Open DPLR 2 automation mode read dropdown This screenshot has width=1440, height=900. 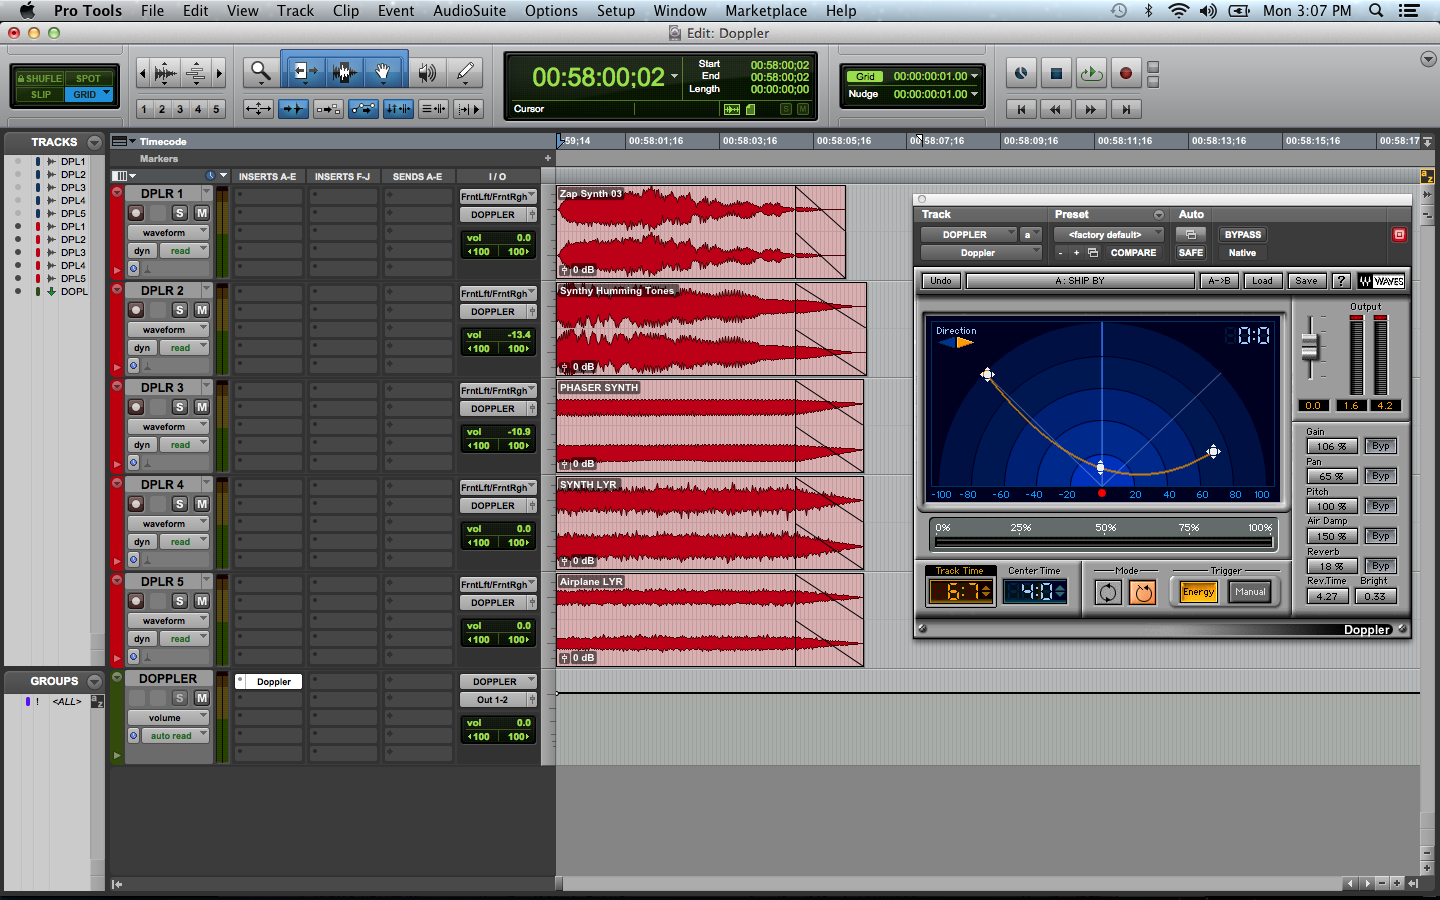tap(184, 348)
